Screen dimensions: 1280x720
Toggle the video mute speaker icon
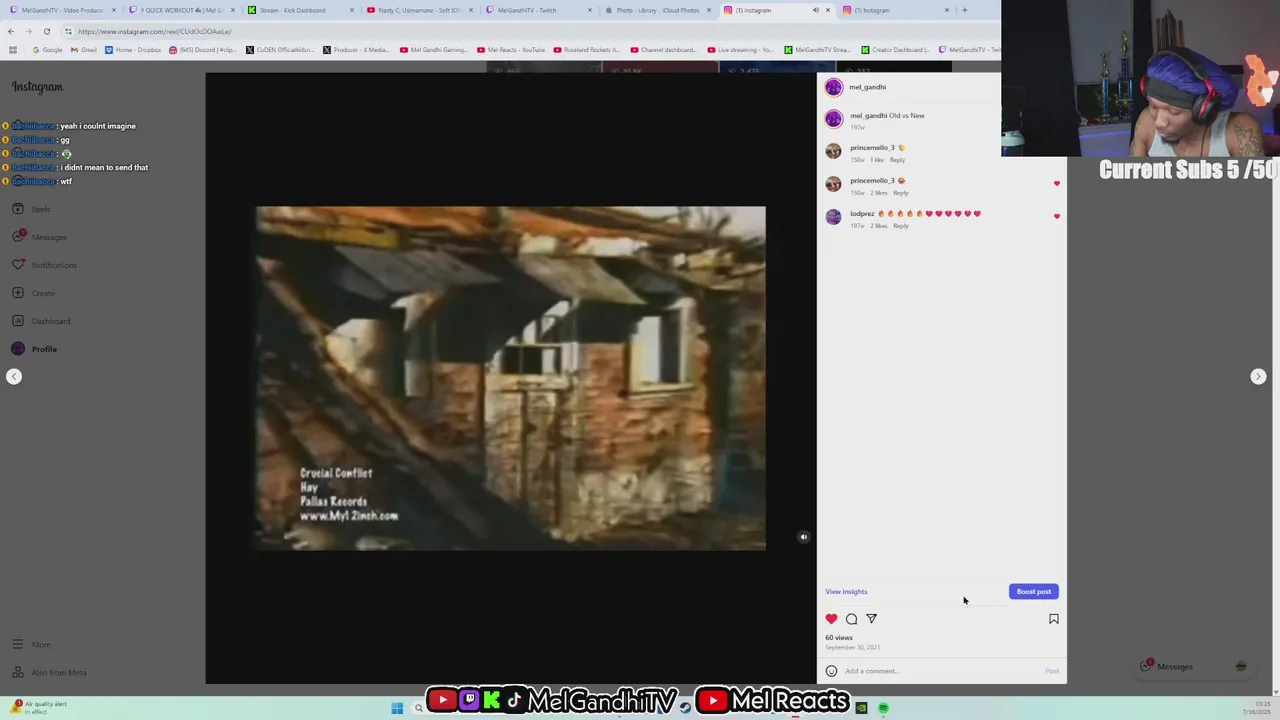[803, 537]
